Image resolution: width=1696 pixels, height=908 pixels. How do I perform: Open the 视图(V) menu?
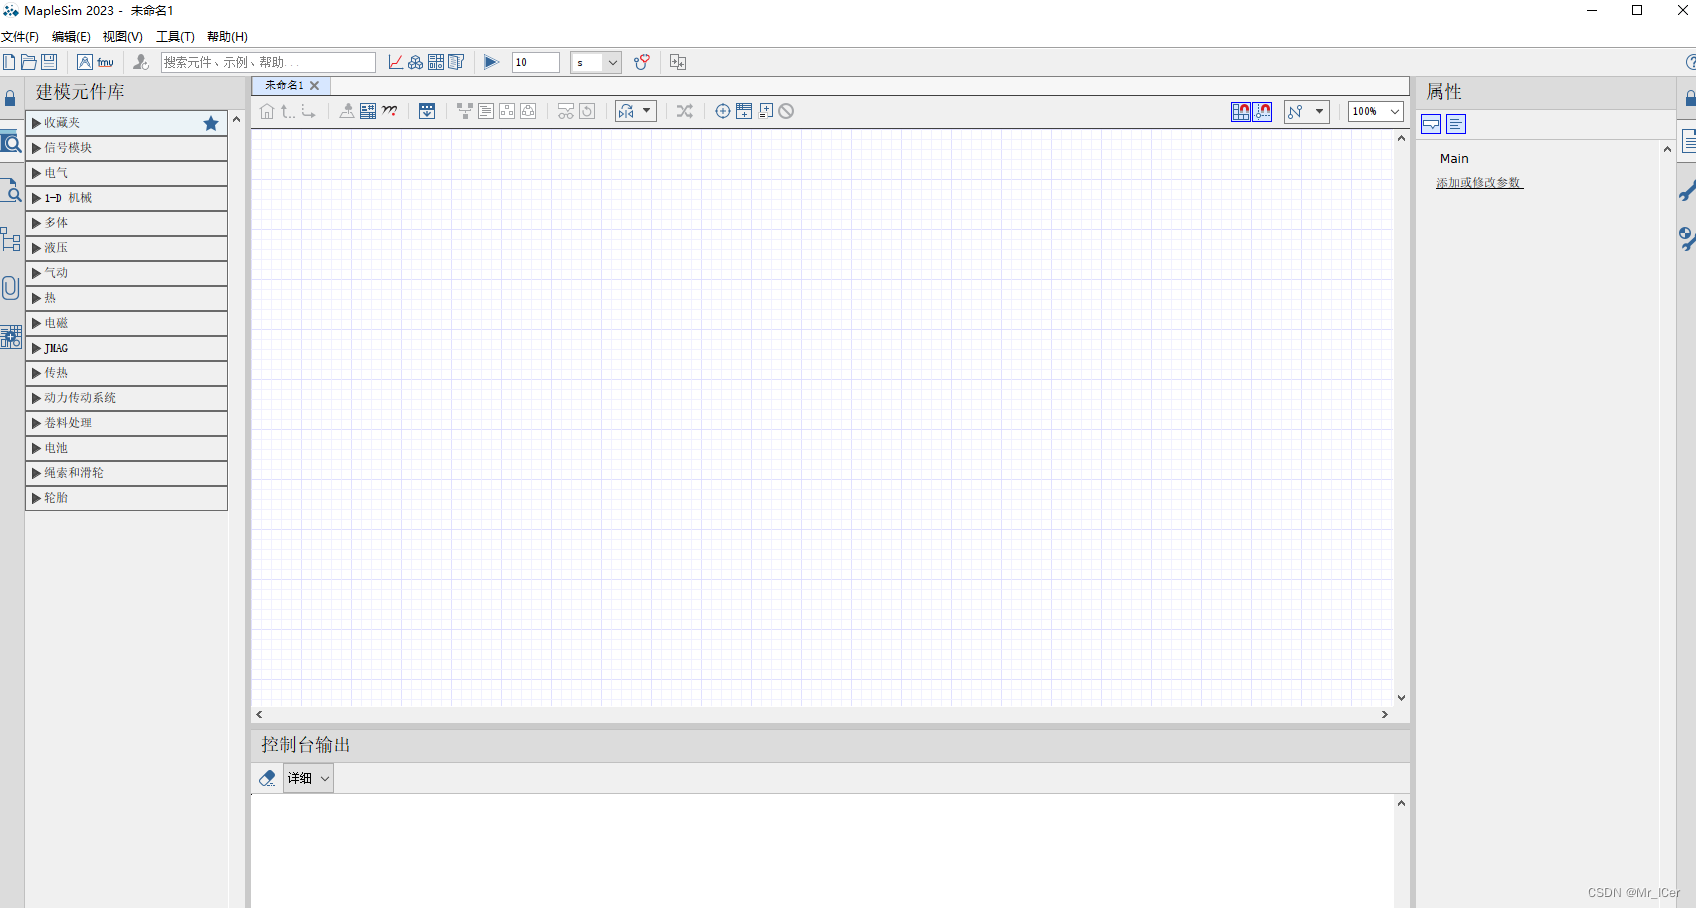click(x=123, y=37)
